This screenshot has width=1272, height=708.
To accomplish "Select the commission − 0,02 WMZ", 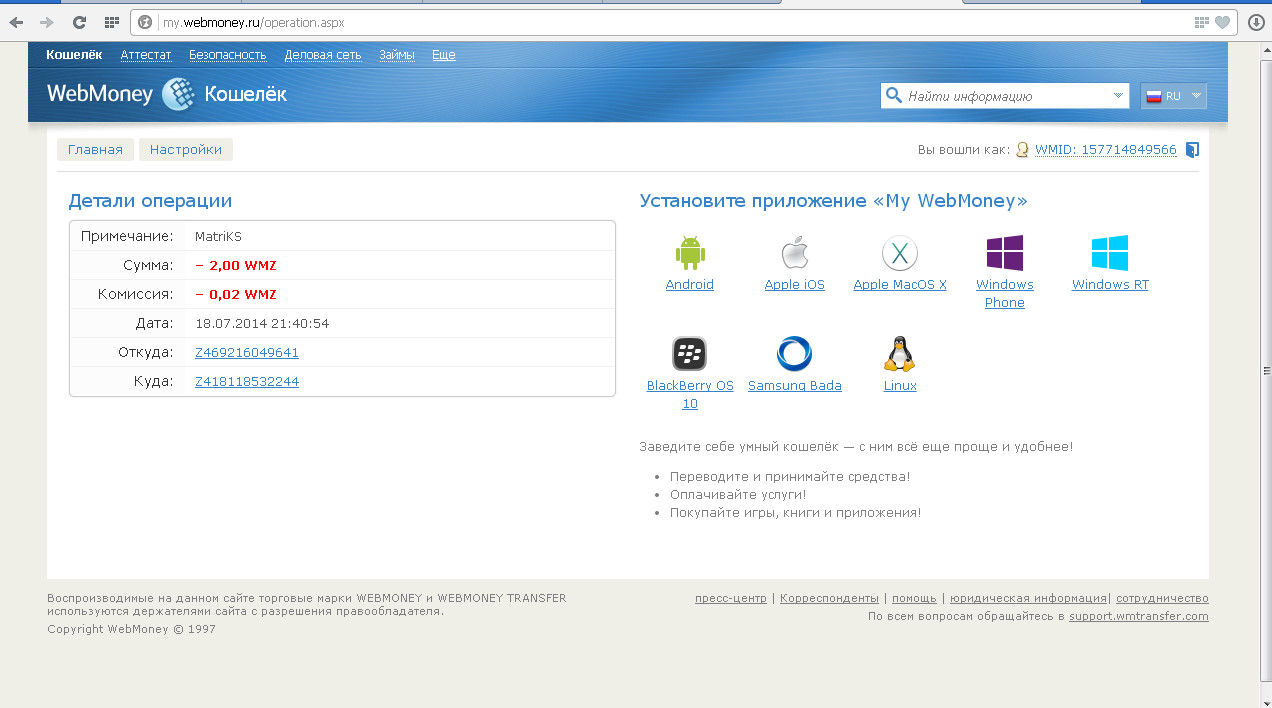I will 236,295.
